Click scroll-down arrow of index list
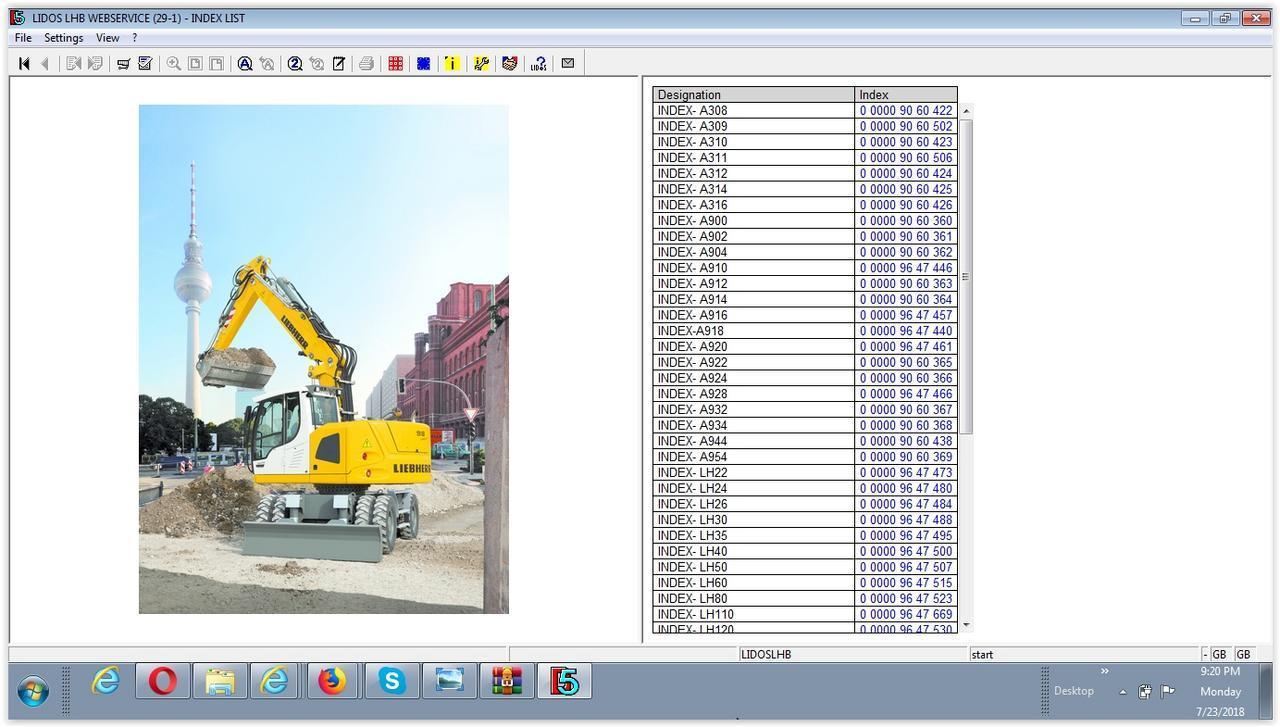Screen dimensions: 1280x727 pyautogui.click(x=966, y=625)
